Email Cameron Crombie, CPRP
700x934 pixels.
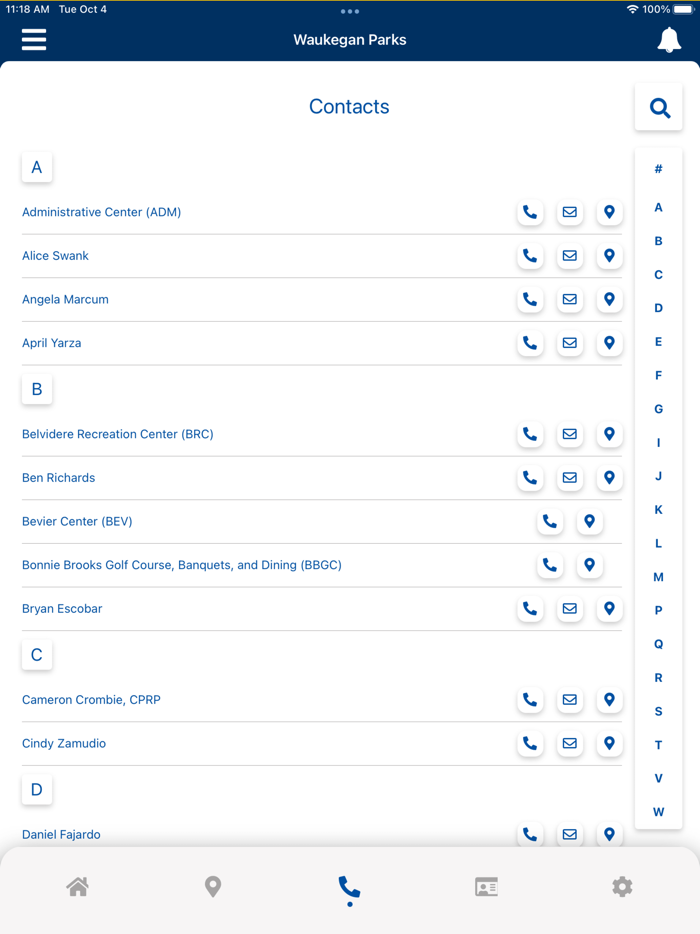pyautogui.click(x=570, y=700)
